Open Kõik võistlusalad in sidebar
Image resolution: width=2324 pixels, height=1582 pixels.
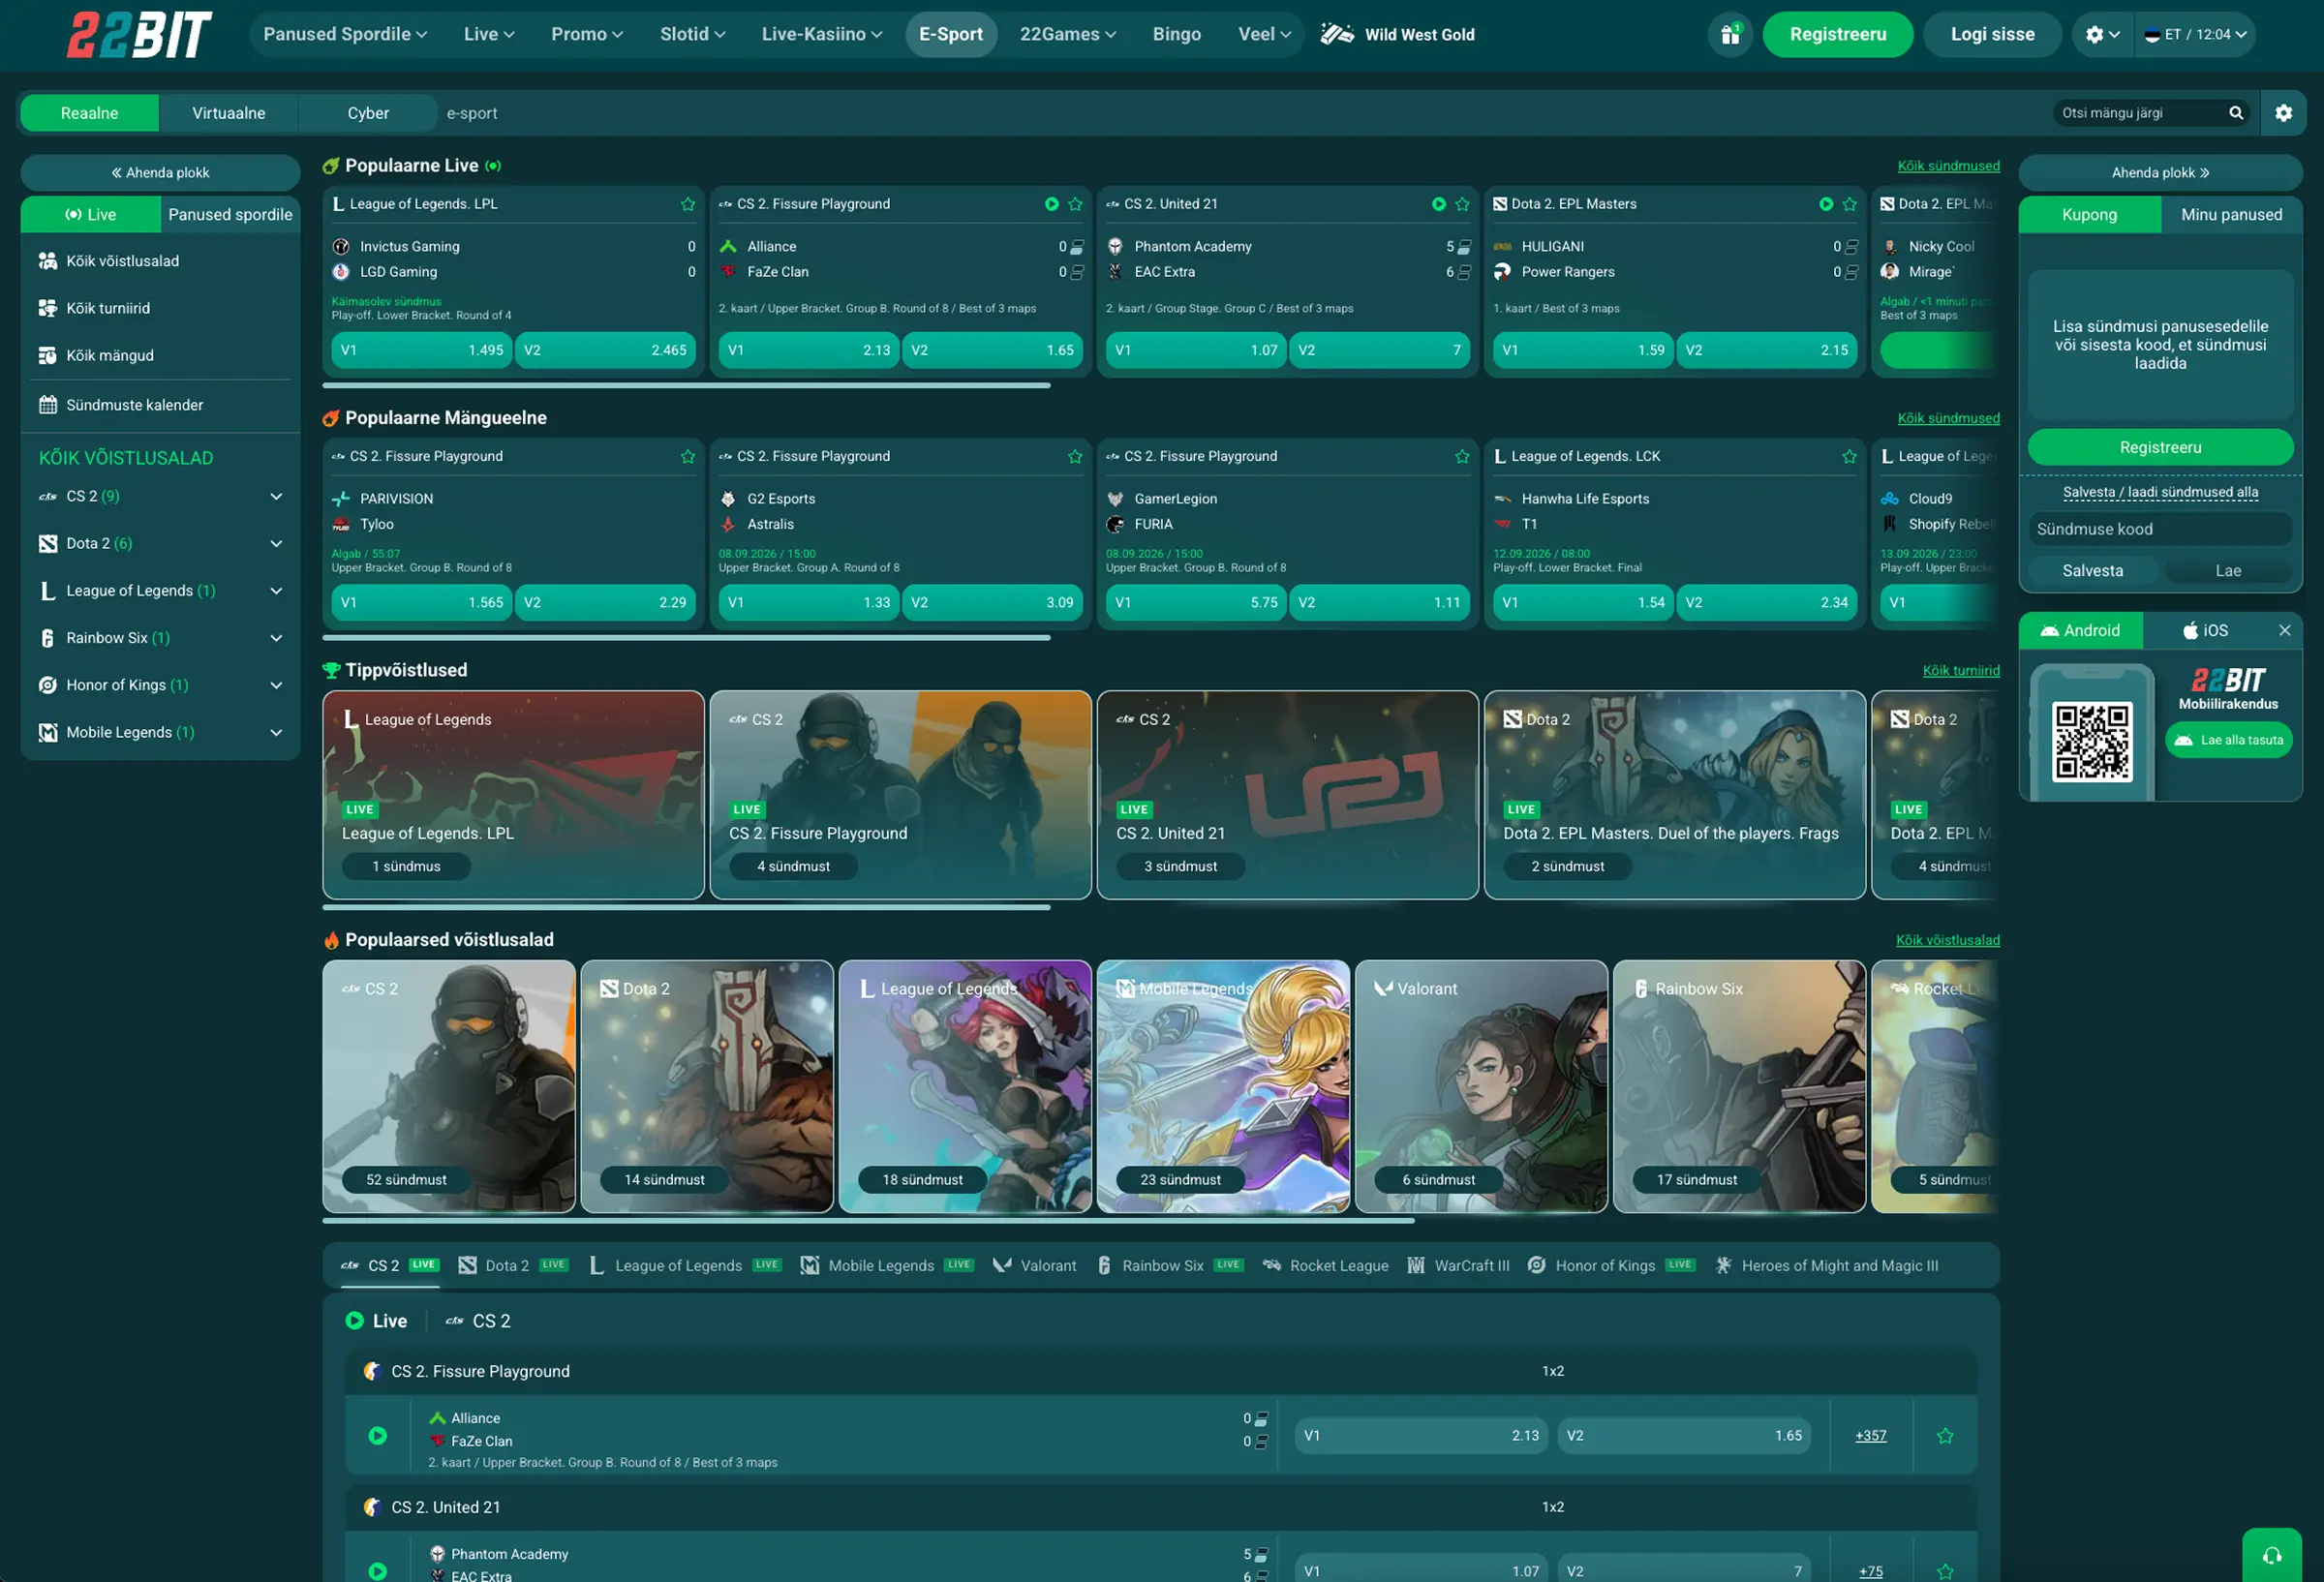(160, 261)
